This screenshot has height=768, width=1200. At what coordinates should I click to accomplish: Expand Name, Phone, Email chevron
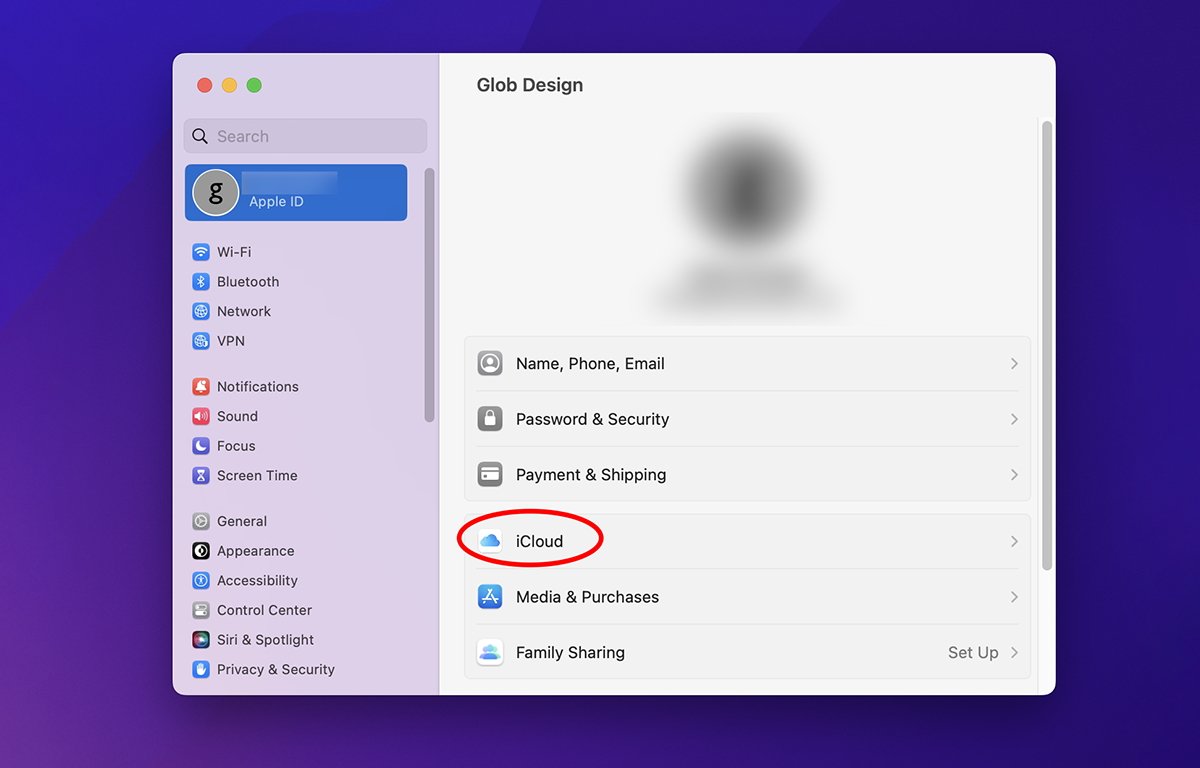pyautogui.click(x=1013, y=364)
